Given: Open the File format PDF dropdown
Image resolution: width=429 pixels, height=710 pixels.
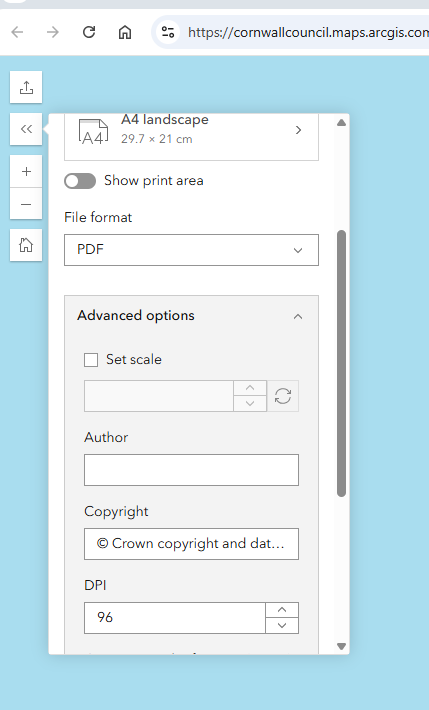Looking at the screenshot, I should coord(191,250).
